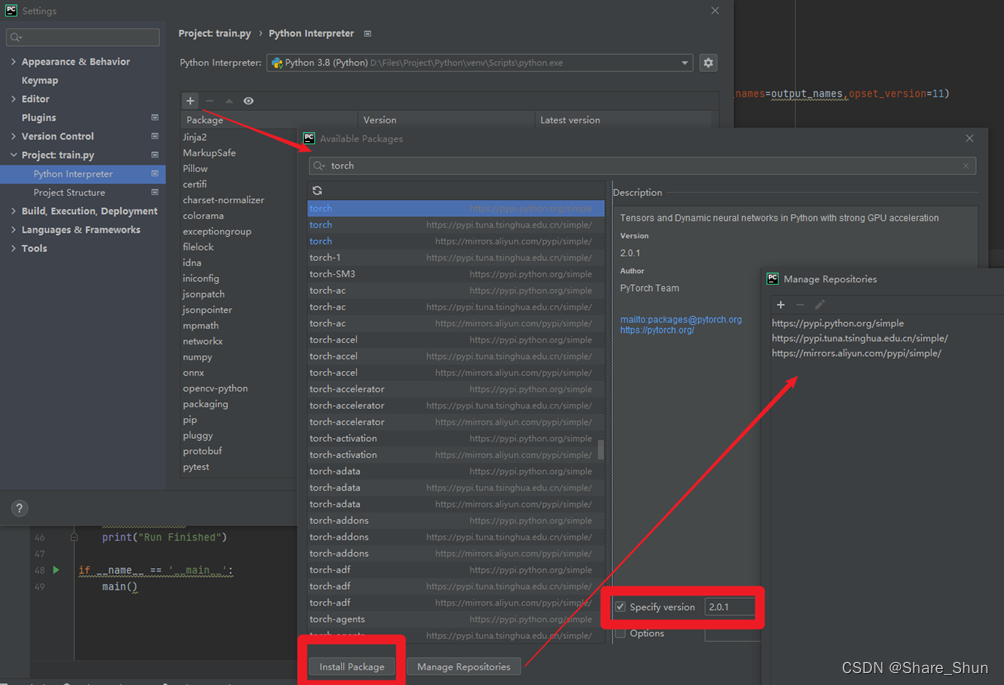Select the torch-1 package row
Viewport: 1004px width, 685px height.
click(x=456, y=257)
